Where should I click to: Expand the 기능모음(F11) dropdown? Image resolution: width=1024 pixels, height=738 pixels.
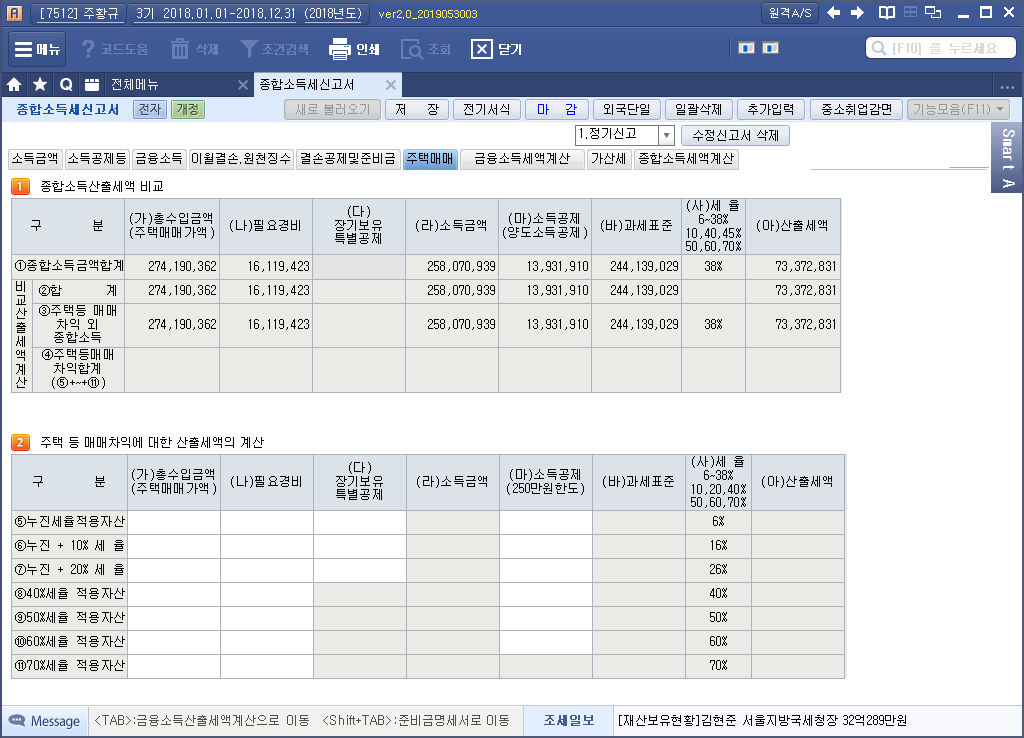tap(957, 110)
